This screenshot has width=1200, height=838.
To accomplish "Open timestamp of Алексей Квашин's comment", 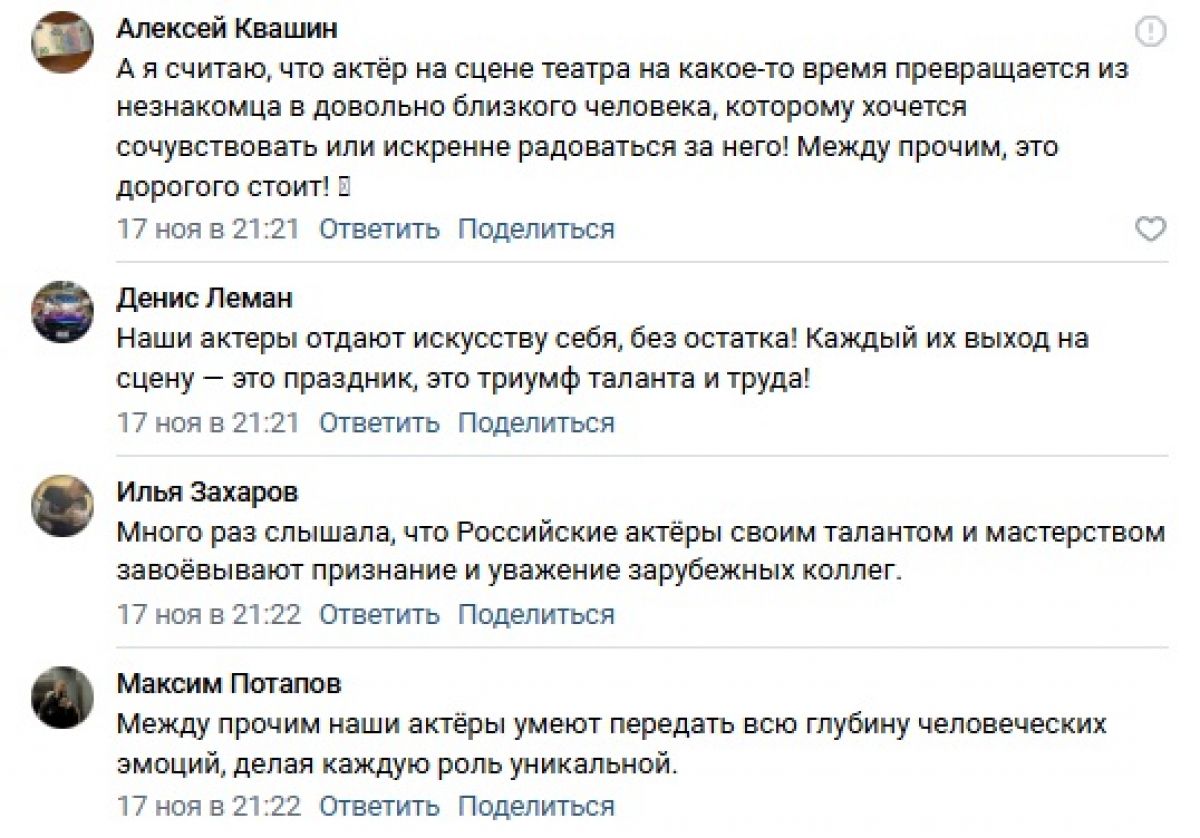I will [208, 229].
